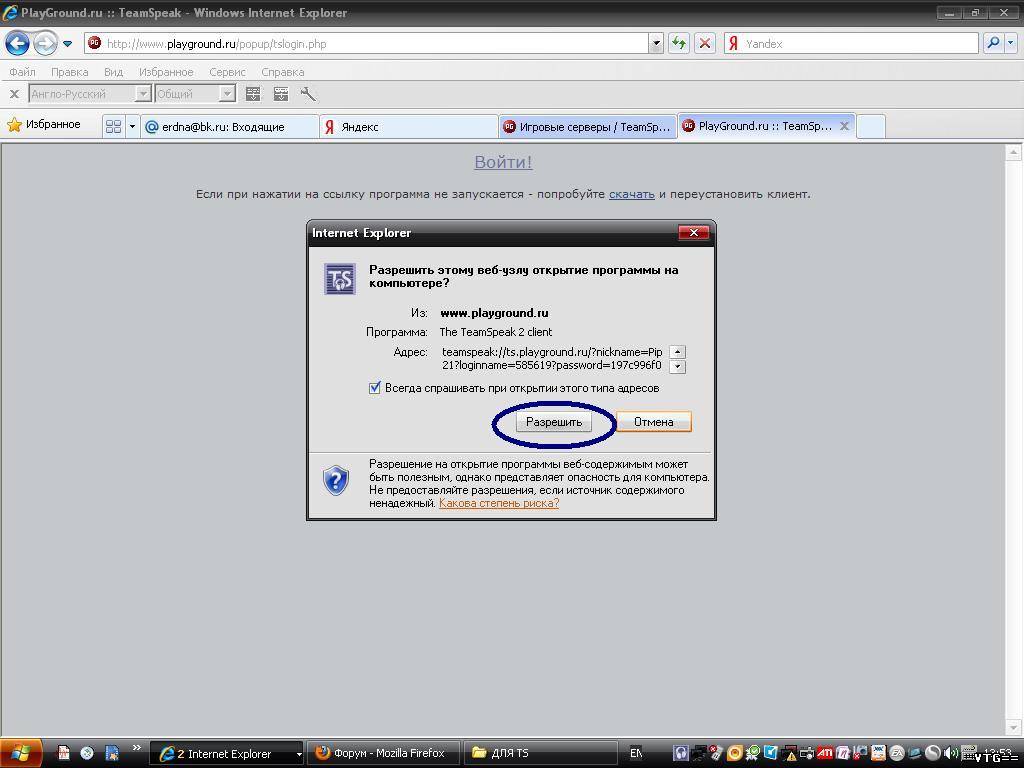The image size is (1024, 768).
Task: Expand the Англо-Русский language dropdown
Action: tap(143, 94)
